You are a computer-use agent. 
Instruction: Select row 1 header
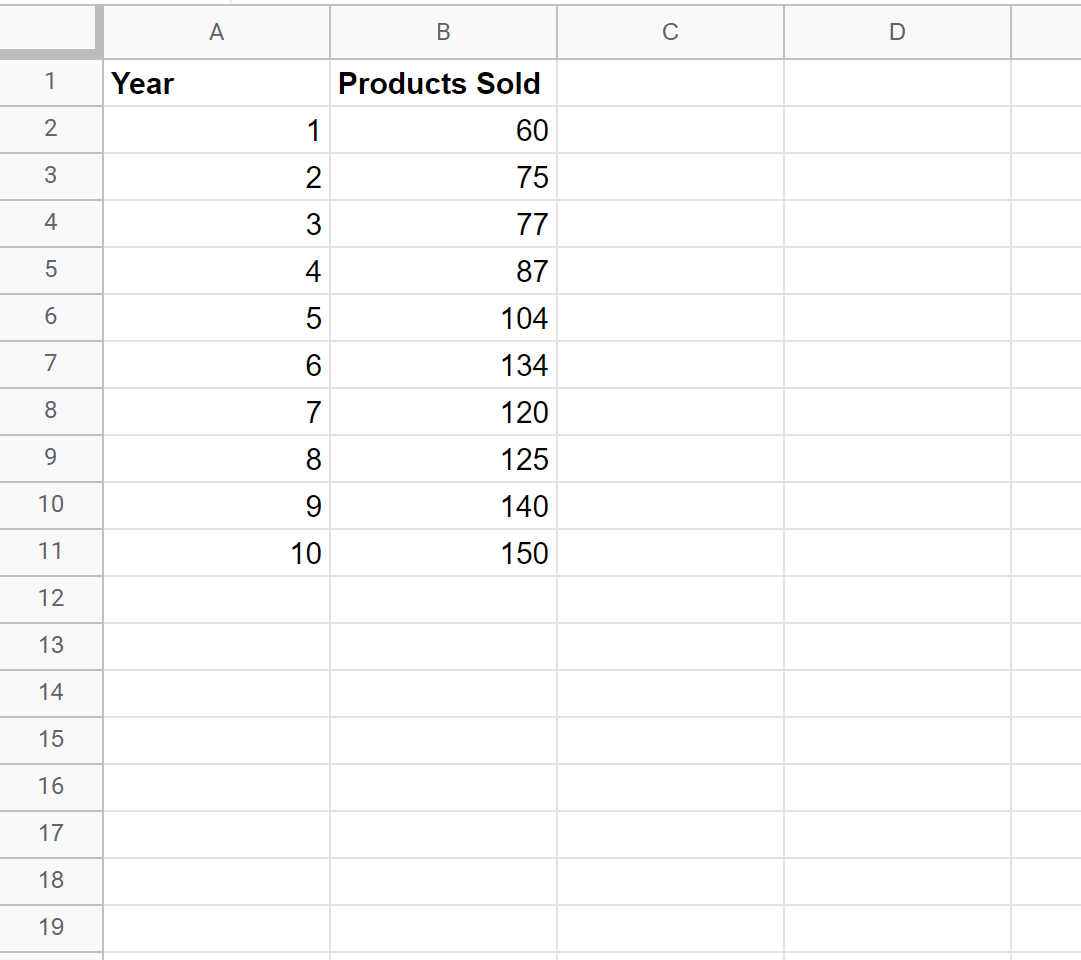pyautogui.click(x=51, y=82)
